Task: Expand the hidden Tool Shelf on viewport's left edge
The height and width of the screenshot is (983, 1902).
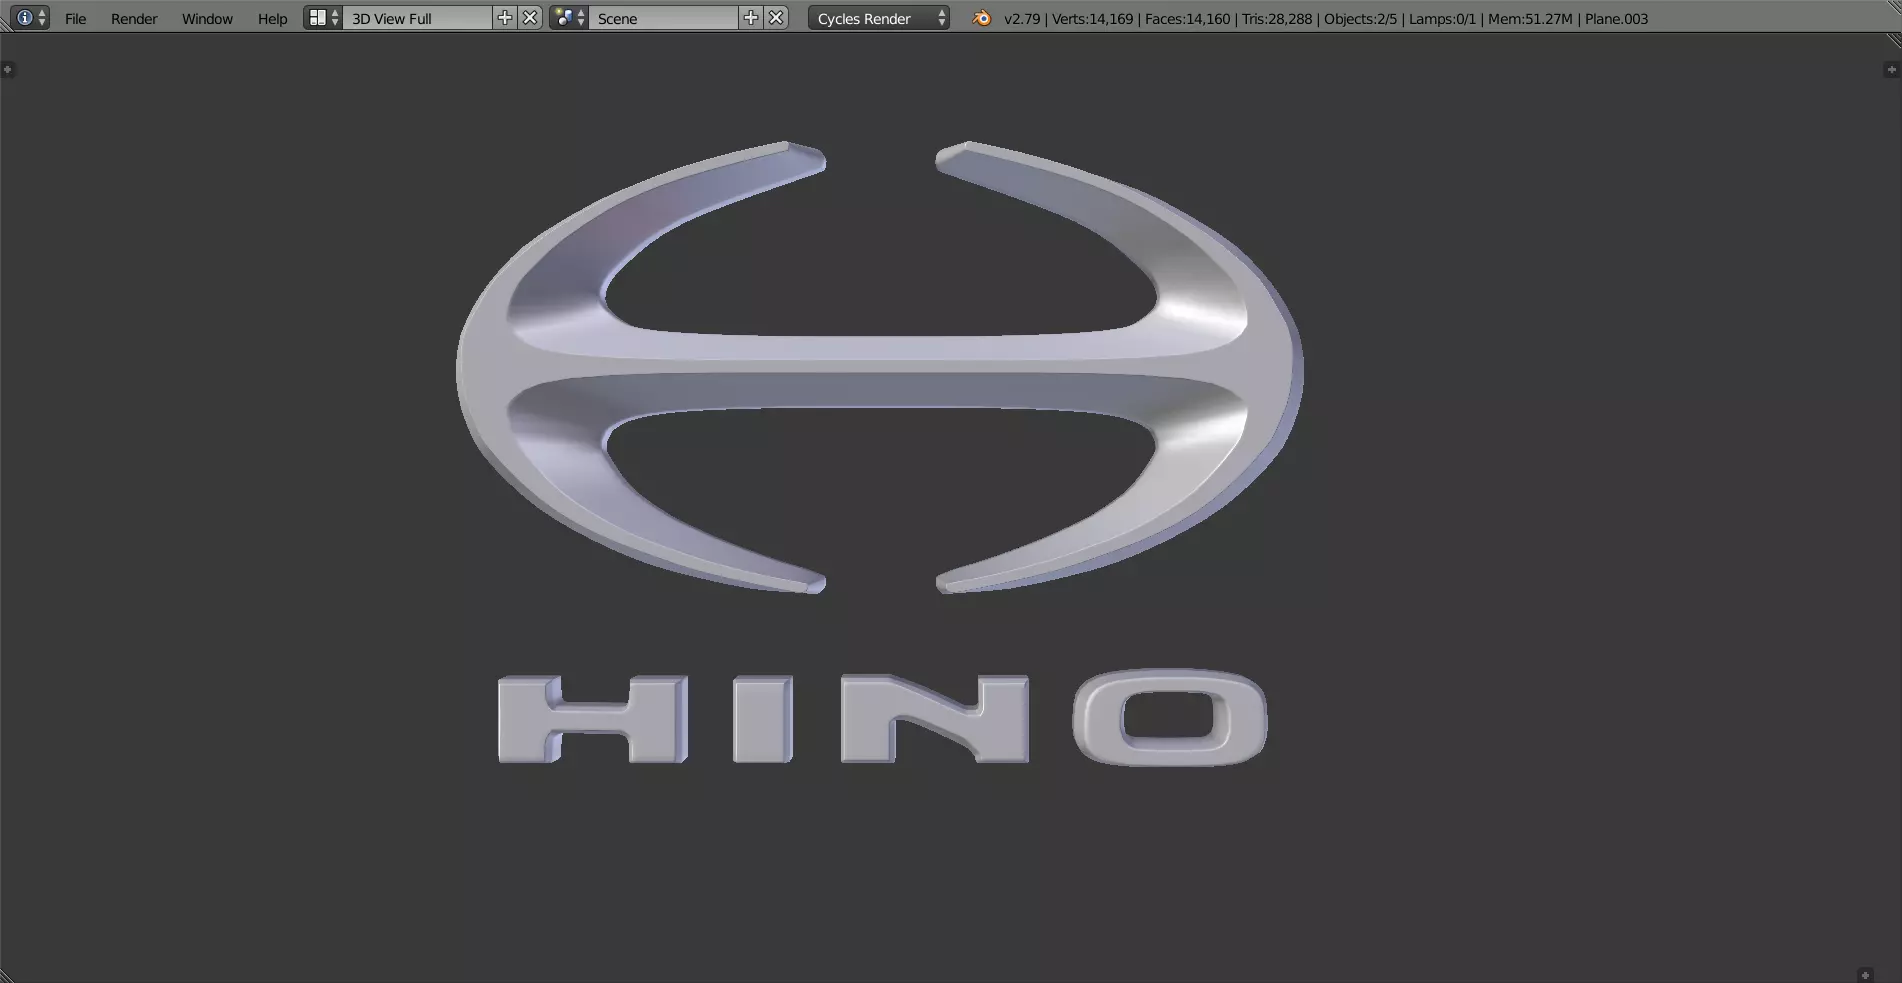Action: click(x=8, y=70)
